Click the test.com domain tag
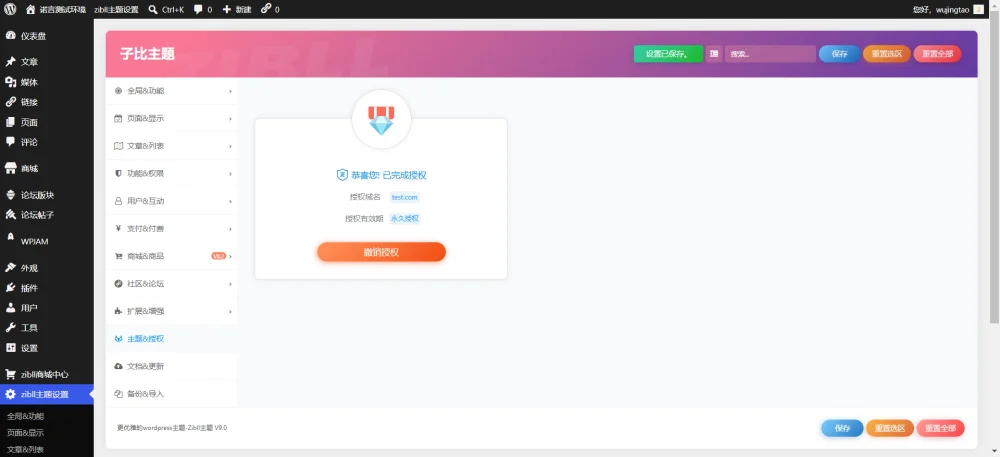This screenshot has height=457, width=1000. pyautogui.click(x=404, y=198)
